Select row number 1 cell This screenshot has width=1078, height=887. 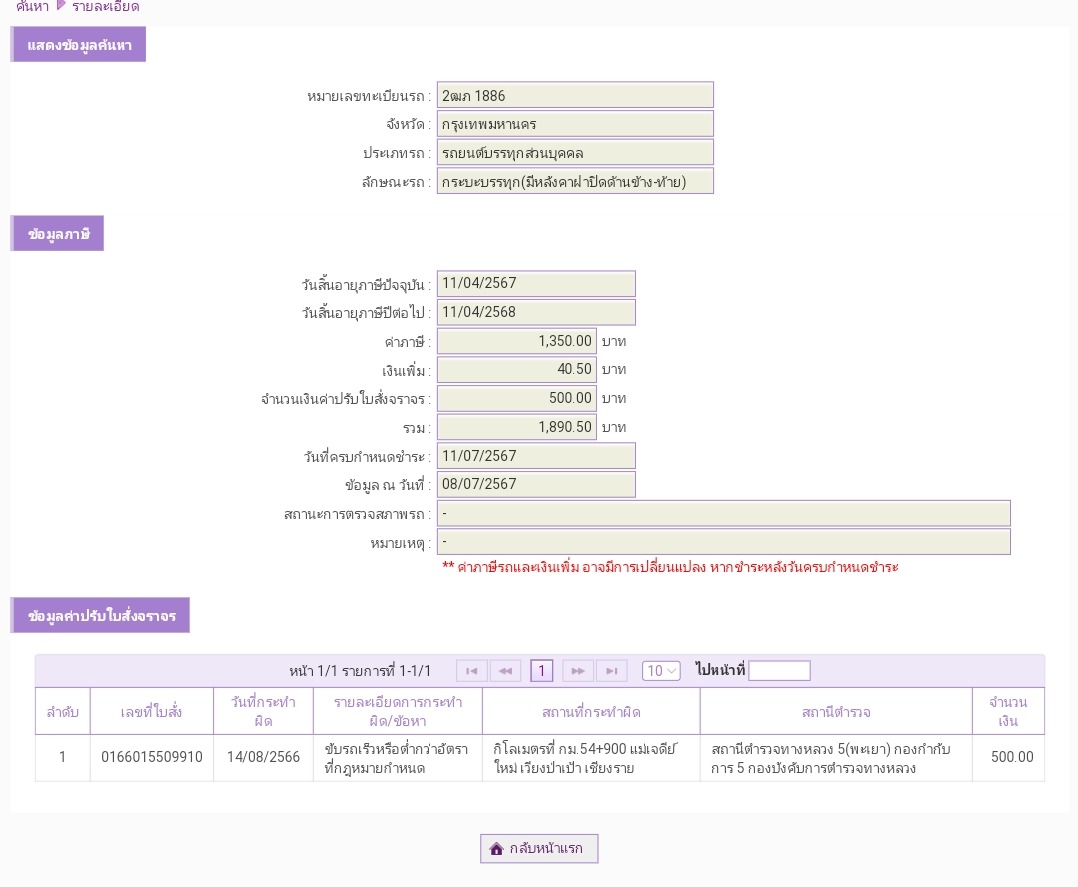tap(63, 758)
